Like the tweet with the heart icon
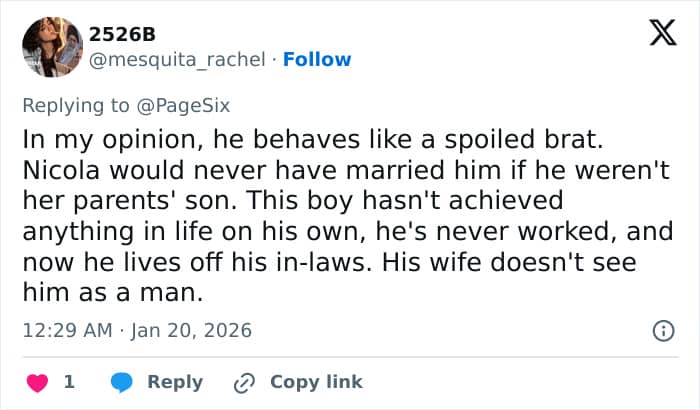 tap(37, 382)
